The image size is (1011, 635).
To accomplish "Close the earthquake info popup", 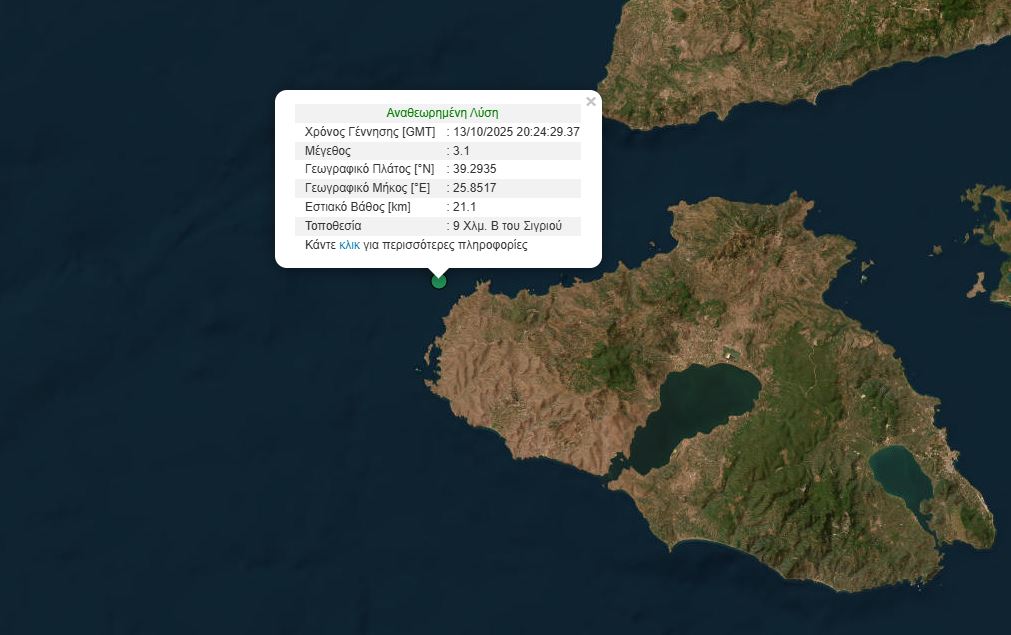I will [x=591, y=102].
